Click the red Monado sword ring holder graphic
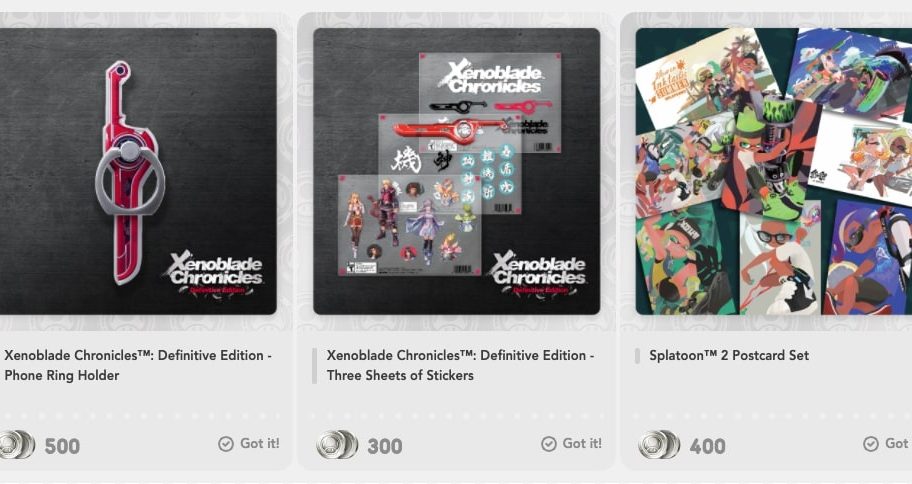912x484 pixels. coord(129,172)
